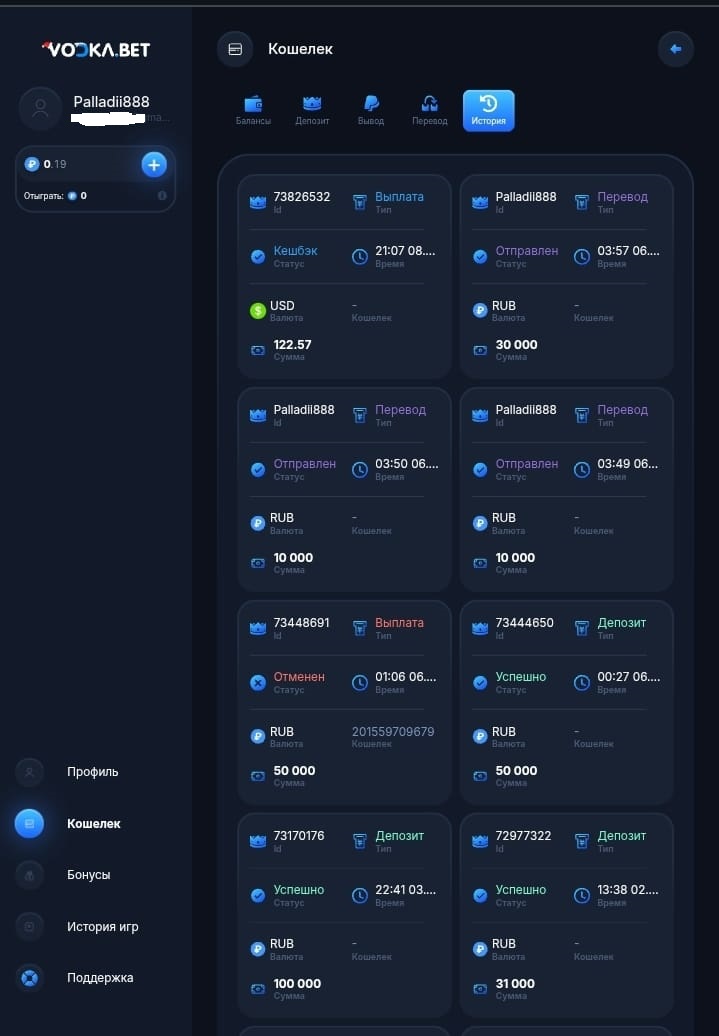The image size is (719, 1036).
Task: Click the 03:49 transfer time
Action: [x=628, y=464]
